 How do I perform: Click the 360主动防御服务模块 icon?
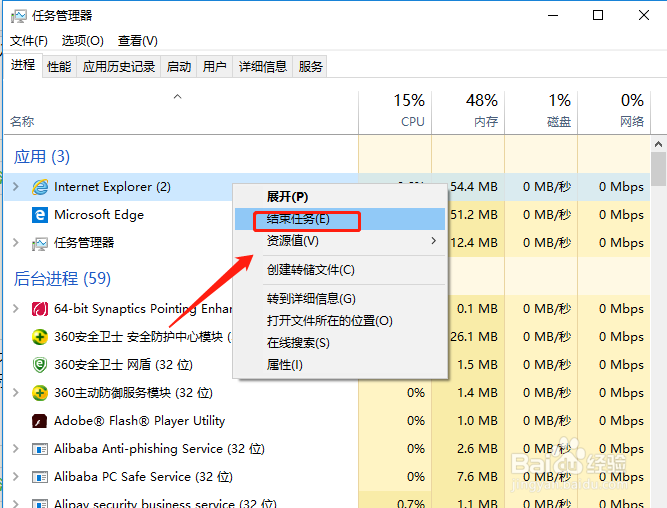pos(40,393)
